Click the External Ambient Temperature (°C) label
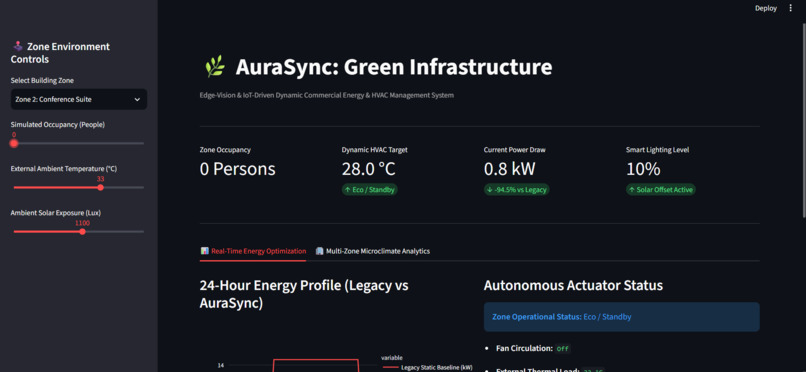Image resolution: width=806 pixels, height=372 pixels. point(64,169)
